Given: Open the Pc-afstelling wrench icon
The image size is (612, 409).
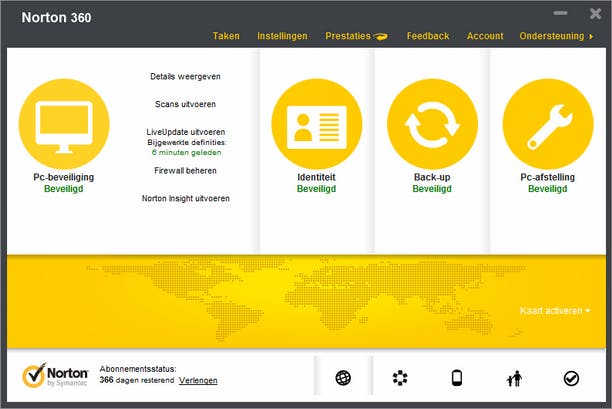Looking at the screenshot, I should tap(548, 124).
